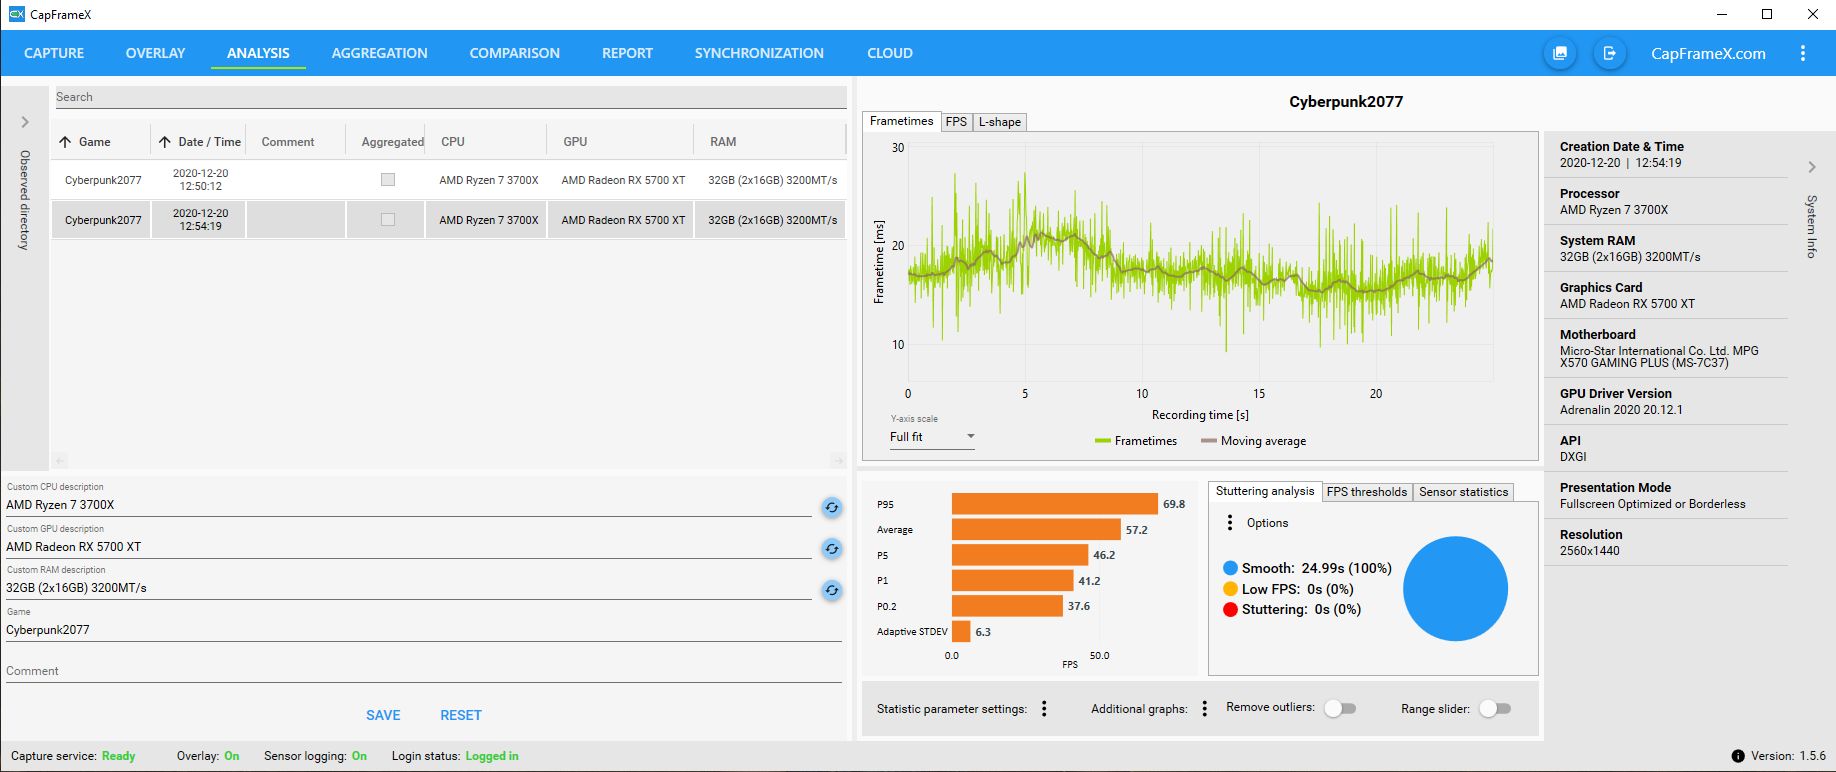Click the SAVE button
This screenshot has height=772, width=1836.
(x=383, y=715)
